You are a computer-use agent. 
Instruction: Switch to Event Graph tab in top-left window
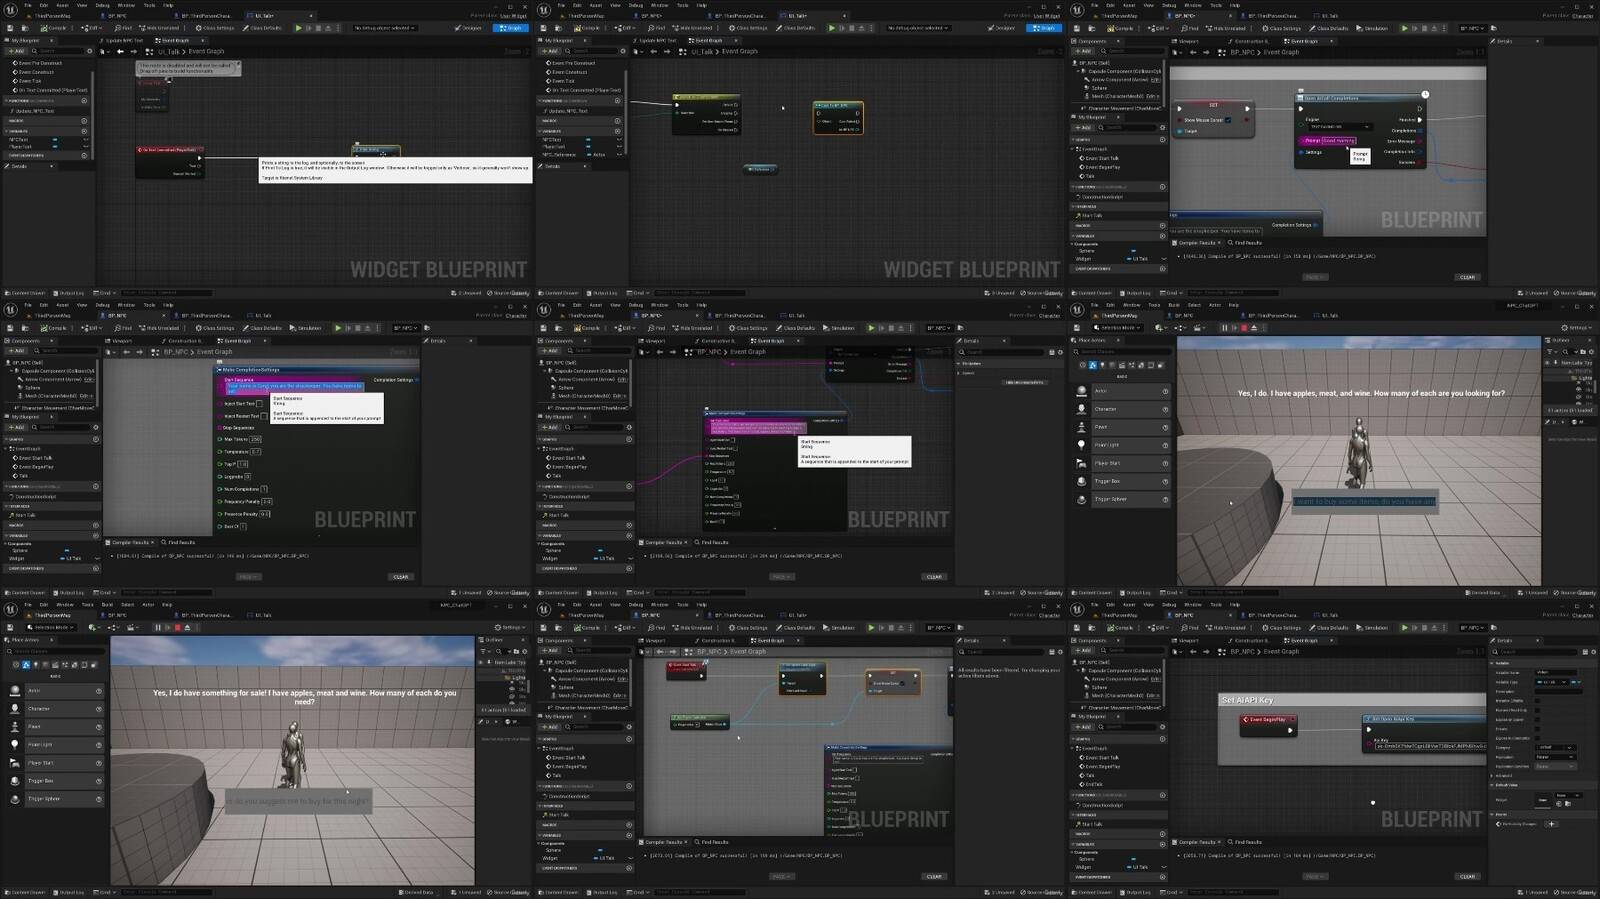(x=175, y=40)
